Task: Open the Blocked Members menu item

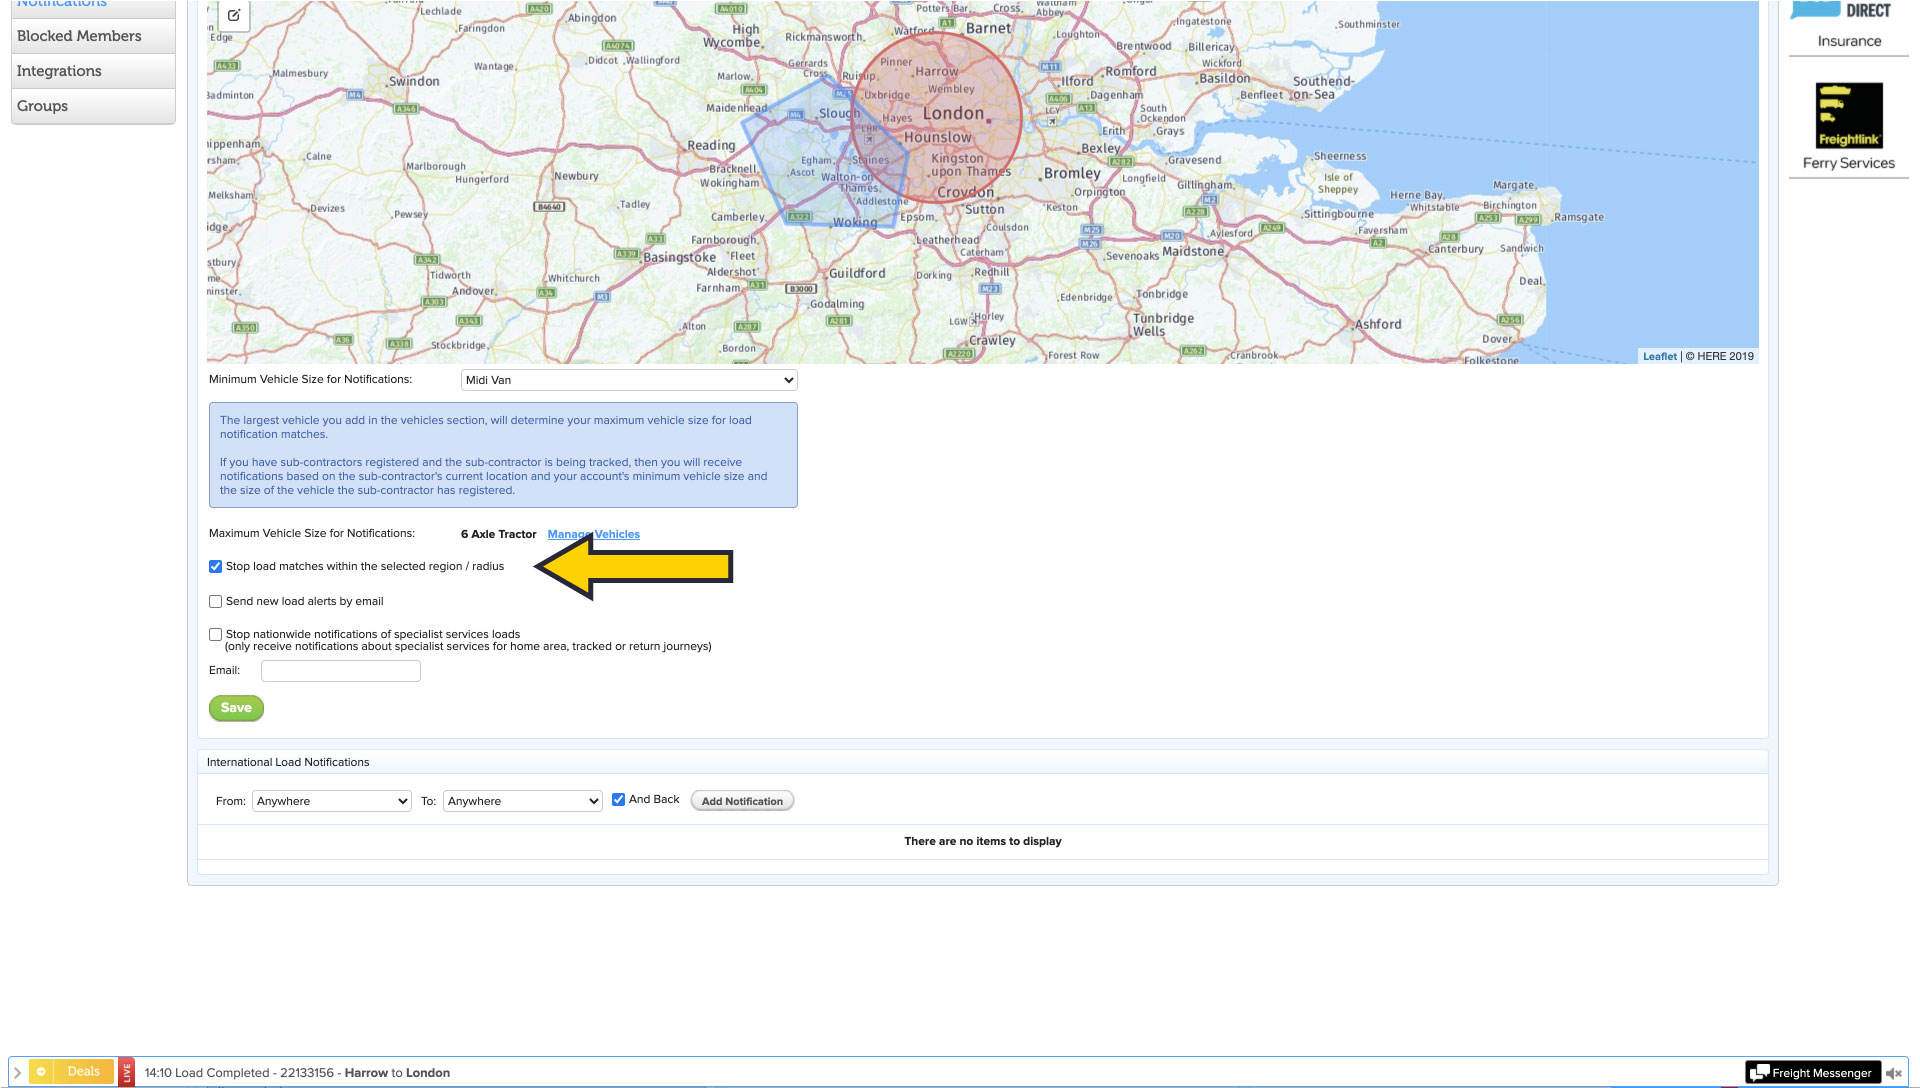Action: coord(93,36)
